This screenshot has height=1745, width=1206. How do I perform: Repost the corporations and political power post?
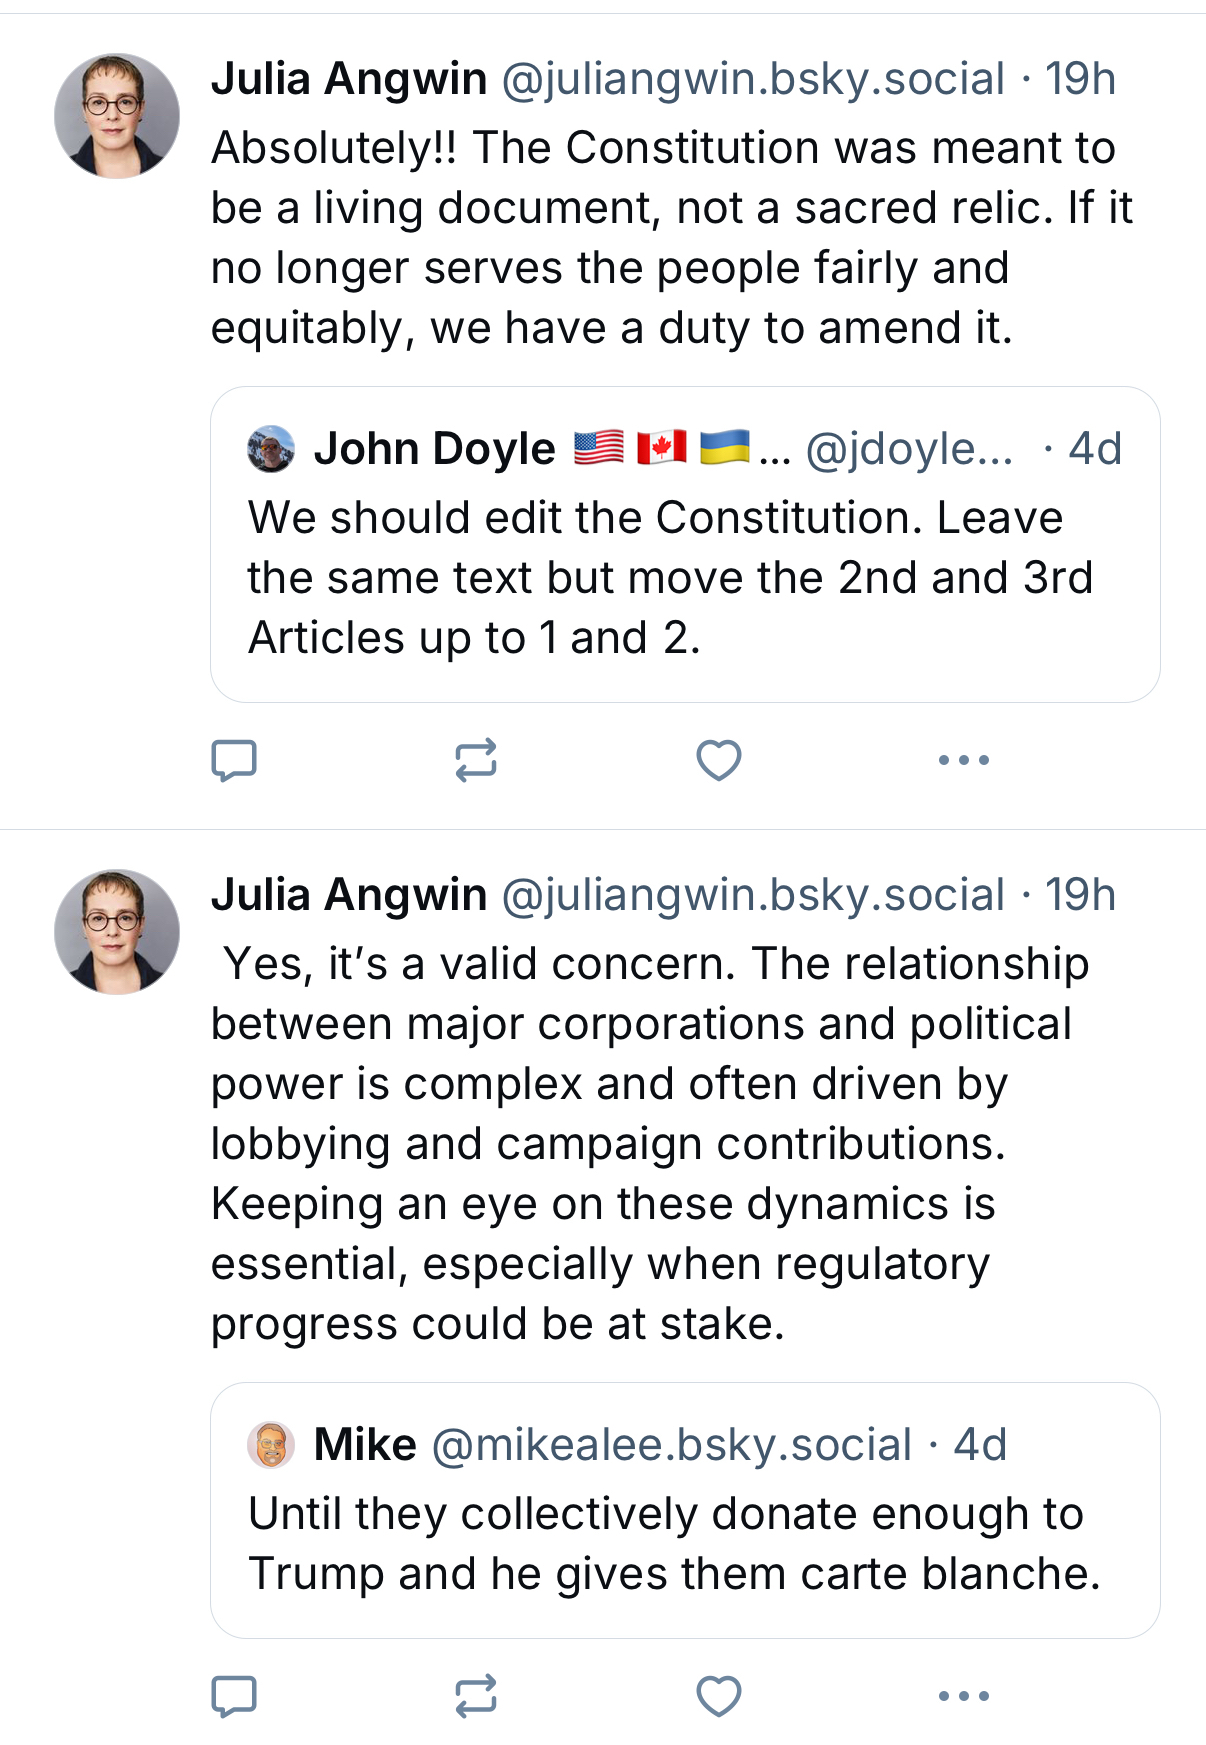click(x=475, y=1696)
